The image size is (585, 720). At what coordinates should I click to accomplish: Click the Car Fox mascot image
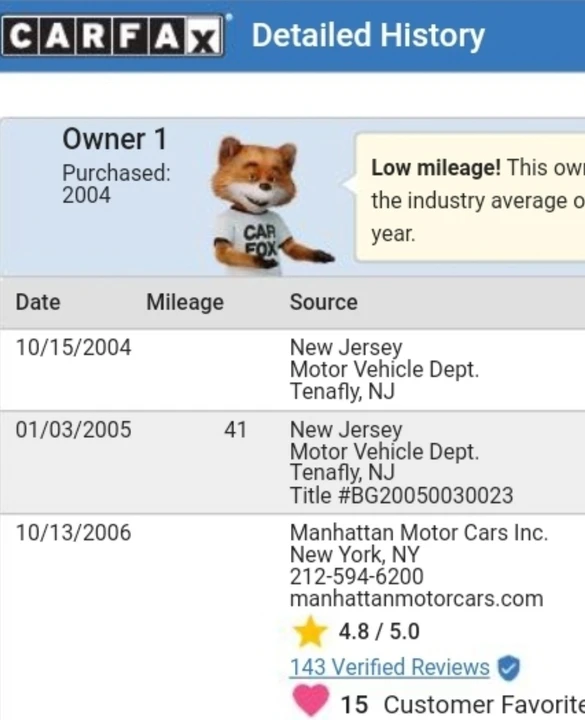pos(272,205)
